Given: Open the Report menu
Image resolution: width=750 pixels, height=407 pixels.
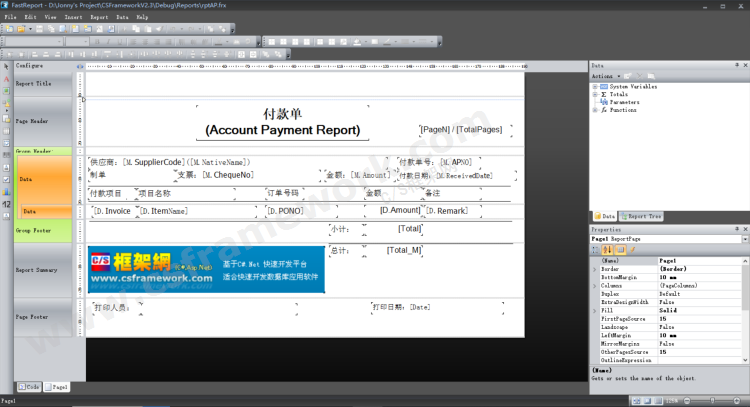Looking at the screenshot, I should [x=99, y=17].
